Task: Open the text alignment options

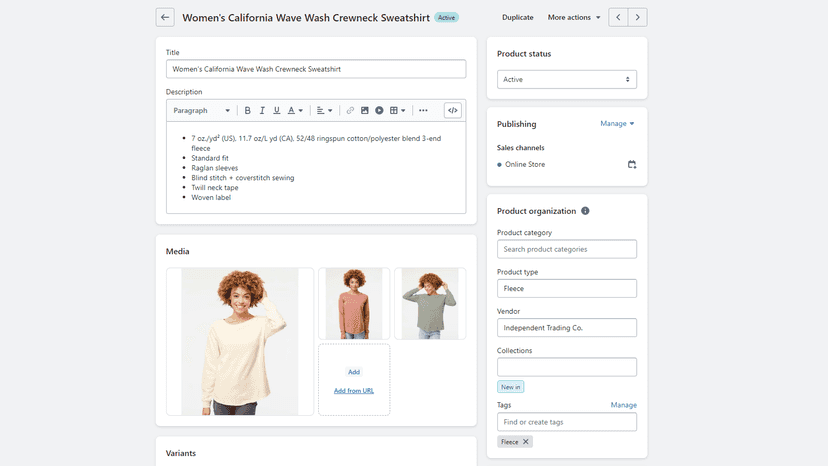Action: (324, 110)
